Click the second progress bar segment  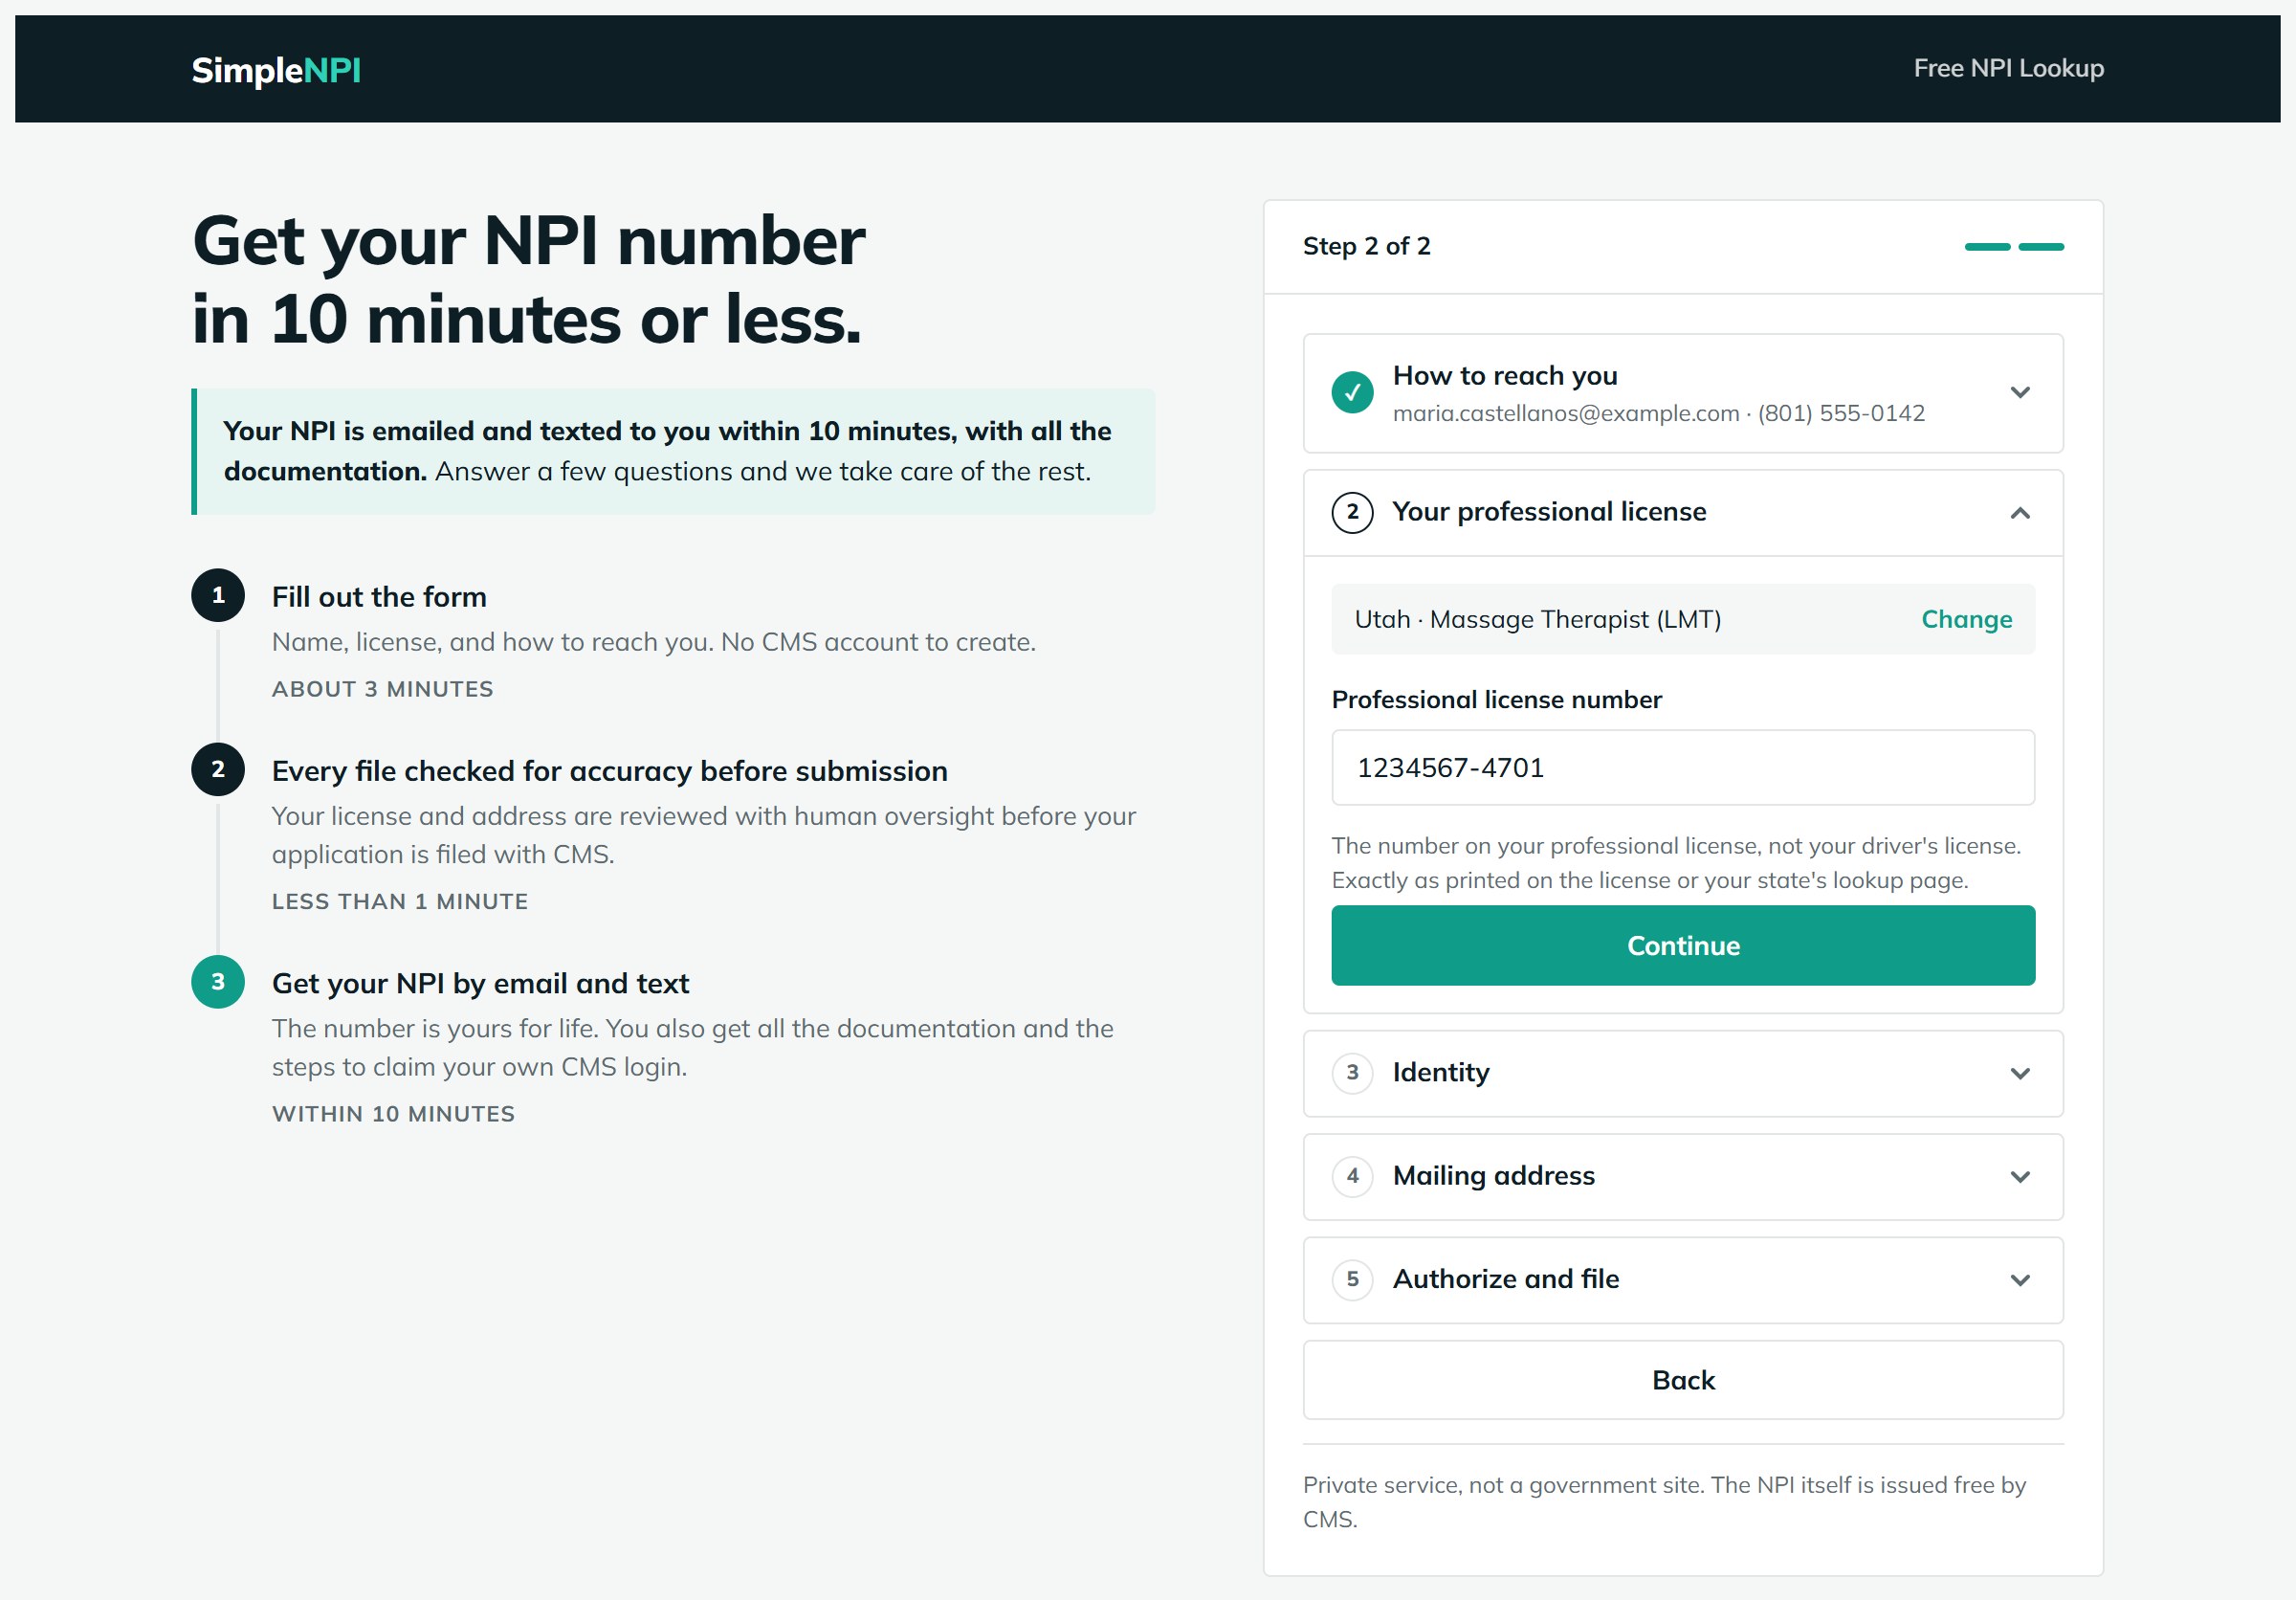pyautogui.click(x=2041, y=246)
